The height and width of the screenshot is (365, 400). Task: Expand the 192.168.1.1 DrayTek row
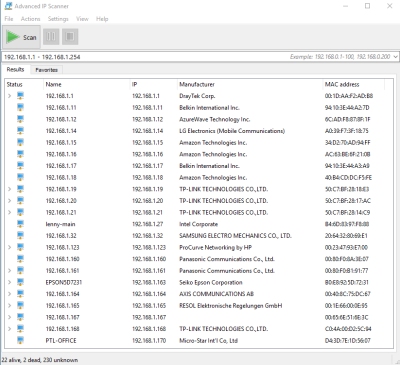[9, 96]
